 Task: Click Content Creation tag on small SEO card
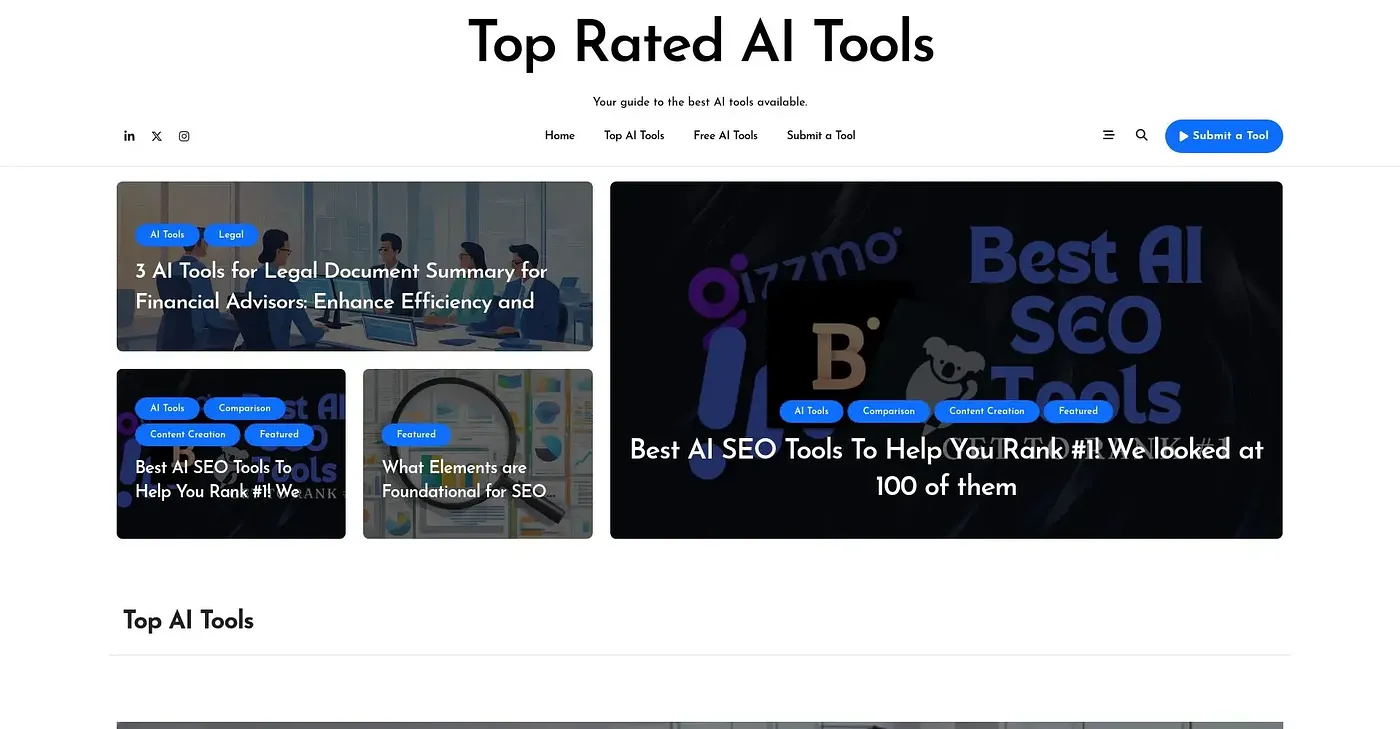(x=188, y=434)
